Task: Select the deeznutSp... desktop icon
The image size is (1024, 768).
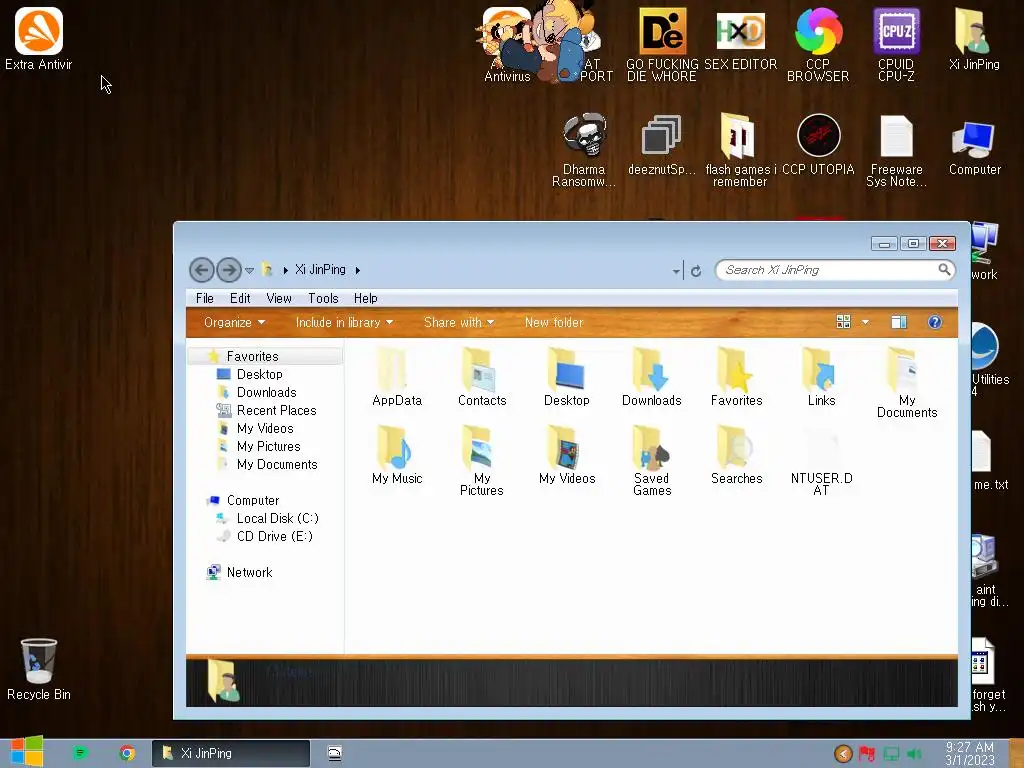Action: [662, 144]
